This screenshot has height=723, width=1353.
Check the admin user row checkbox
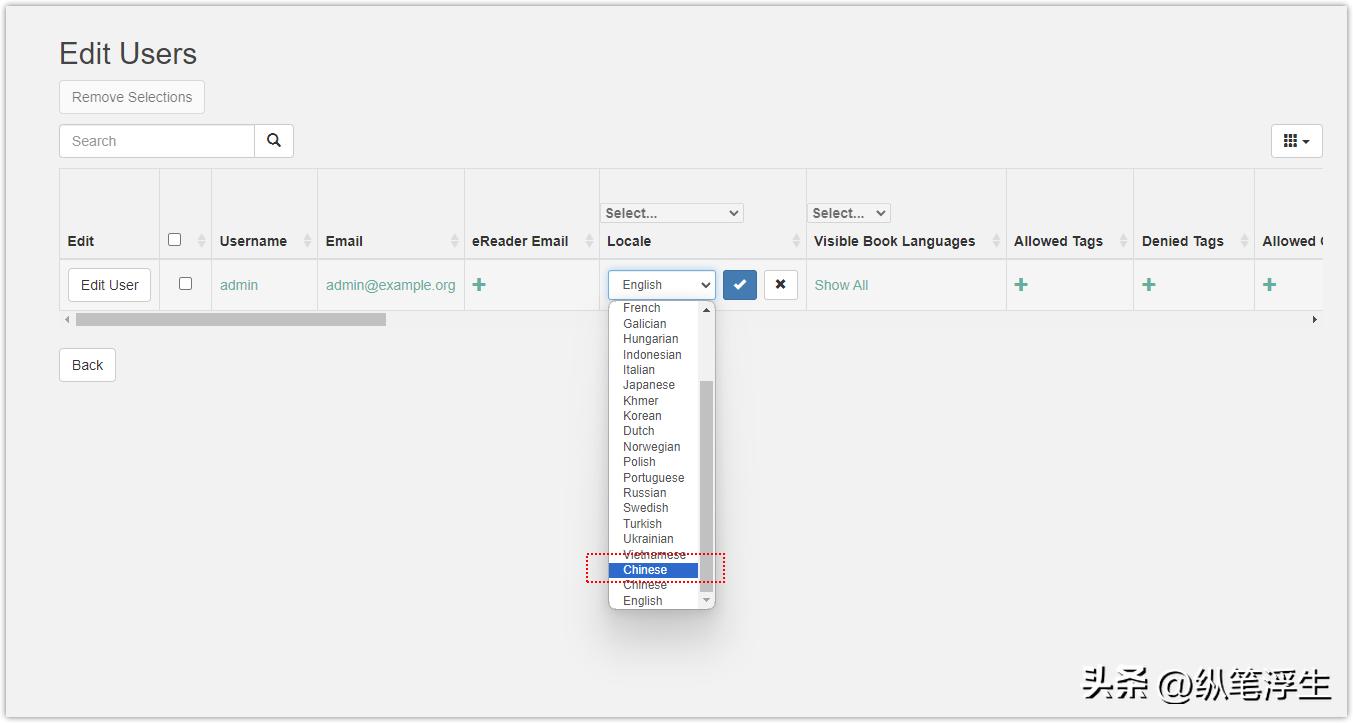[x=185, y=284]
